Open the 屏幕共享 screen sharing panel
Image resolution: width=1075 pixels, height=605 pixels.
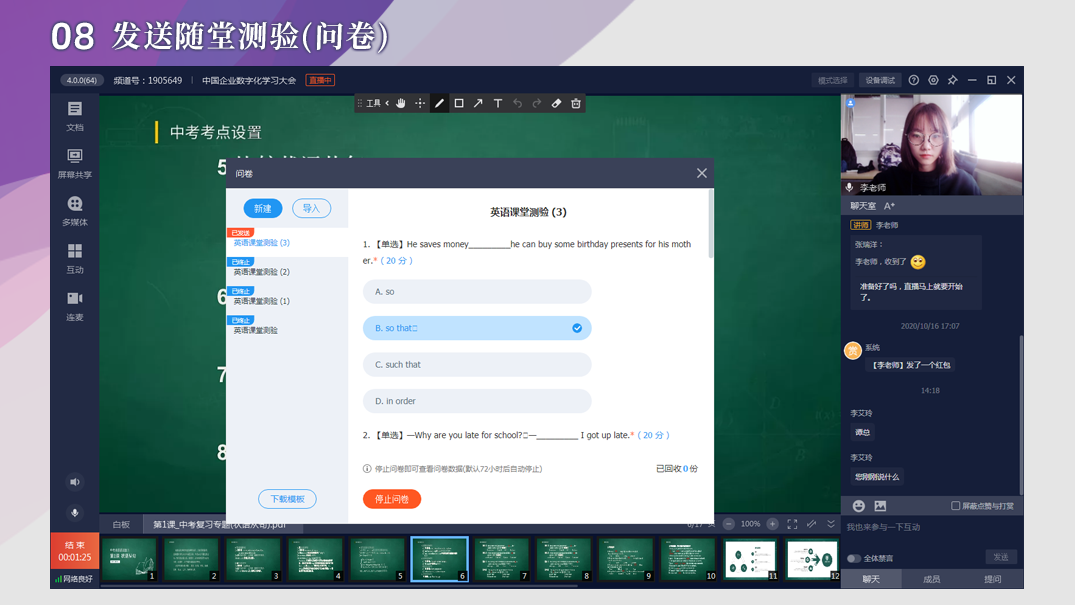(75, 163)
